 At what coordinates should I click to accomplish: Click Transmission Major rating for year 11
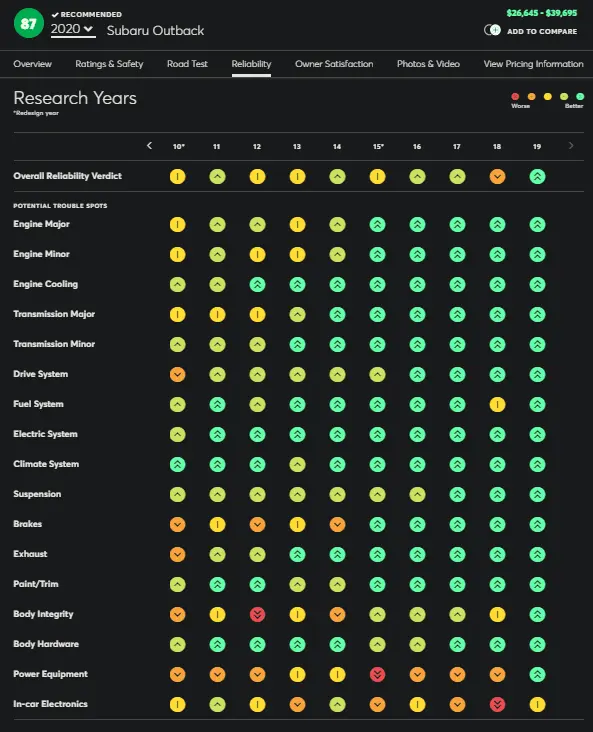[x=217, y=315]
